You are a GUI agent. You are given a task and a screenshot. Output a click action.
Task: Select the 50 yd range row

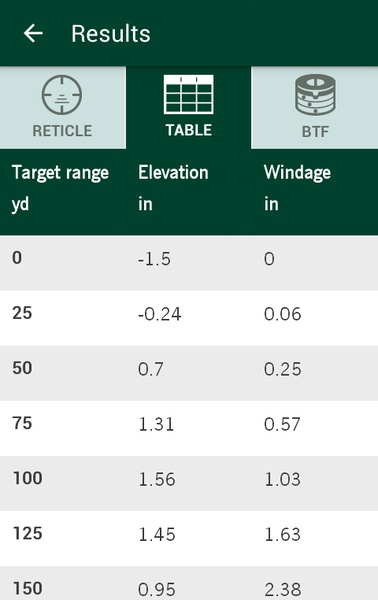[x=189, y=373]
